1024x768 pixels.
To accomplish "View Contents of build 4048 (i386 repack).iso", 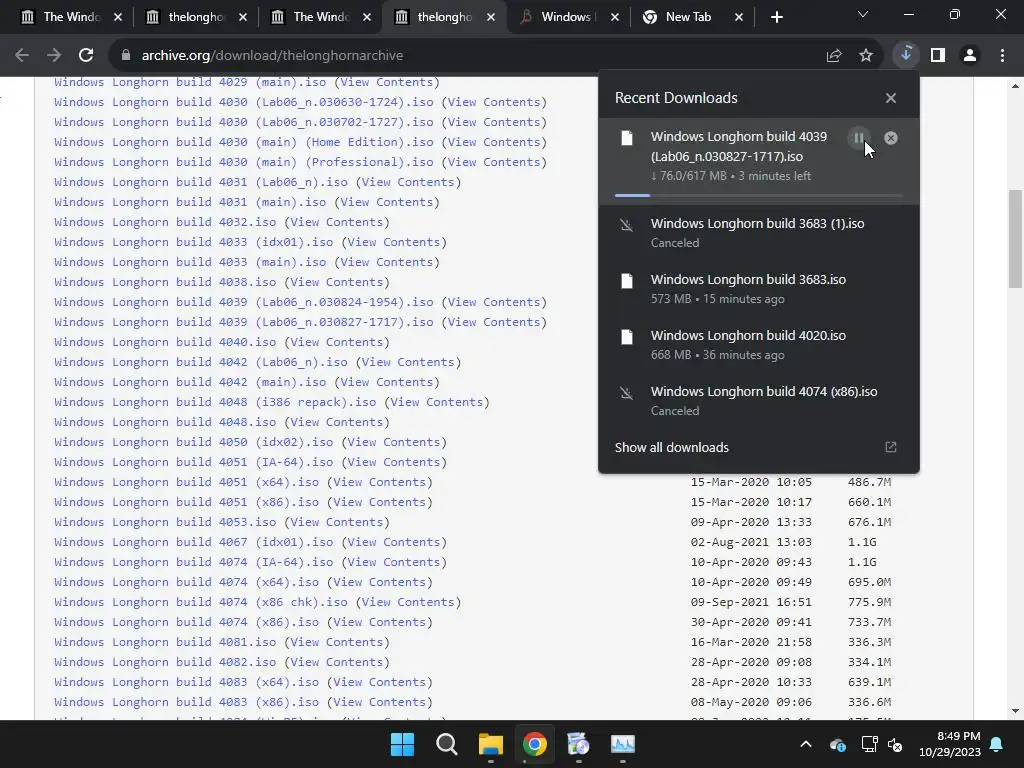I will [x=437, y=402].
